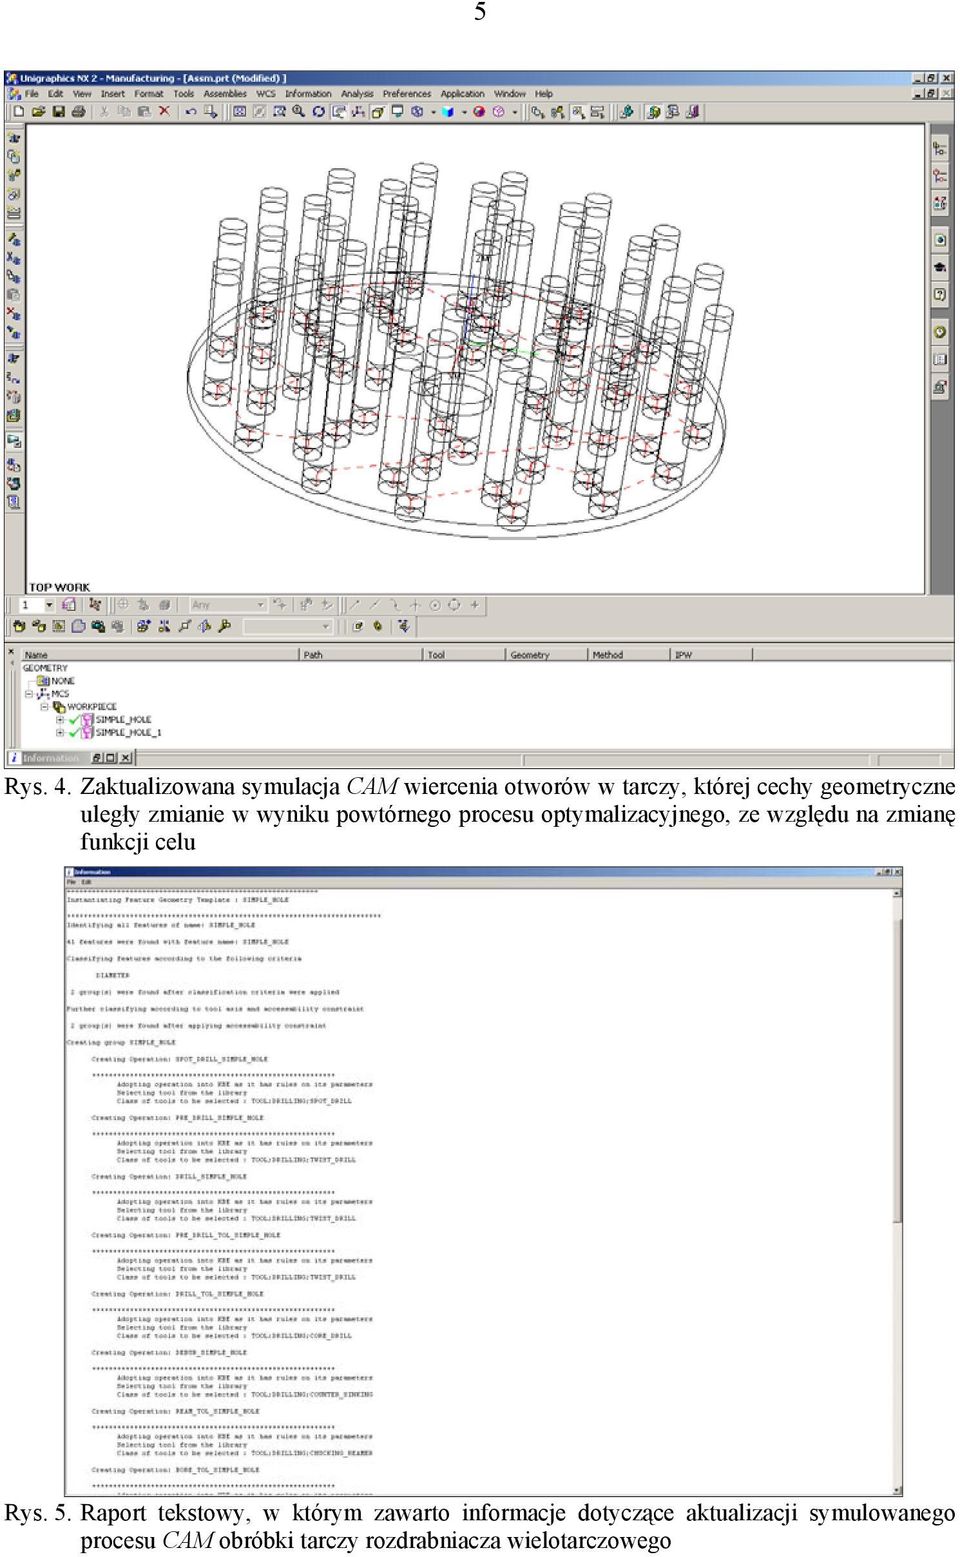Click the TOP WORK view label
960x1557 pixels.
pos(59,587)
